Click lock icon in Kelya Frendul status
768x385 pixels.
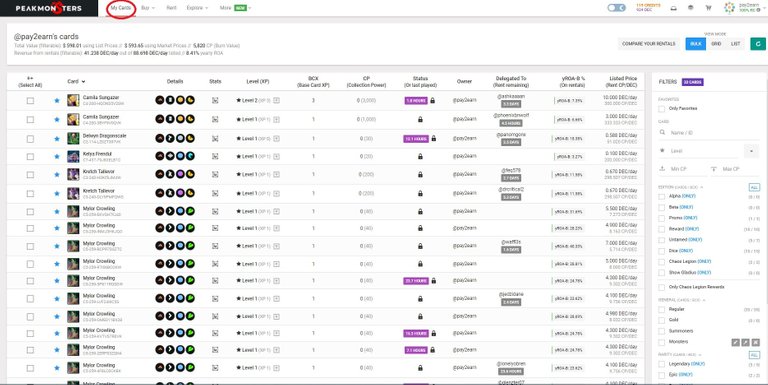click(x=420, y=157)
